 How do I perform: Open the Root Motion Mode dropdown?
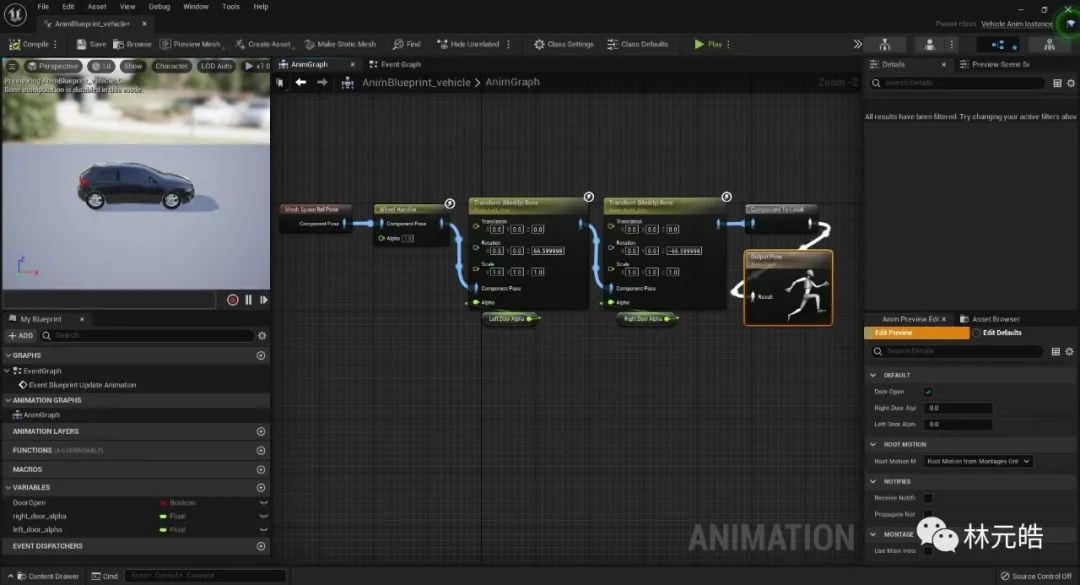coord(978,462)
